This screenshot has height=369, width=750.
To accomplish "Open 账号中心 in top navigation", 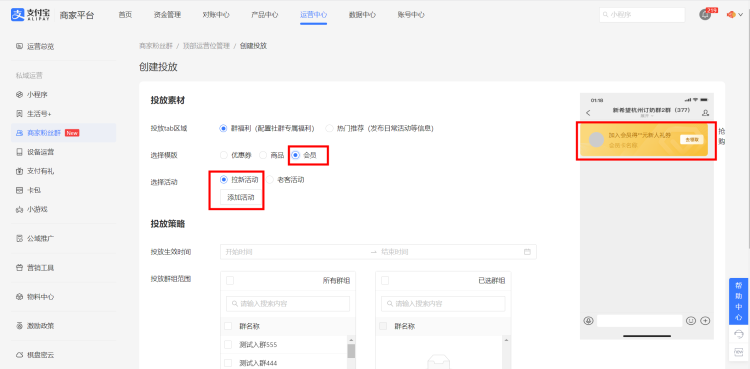I will point(411,15).
